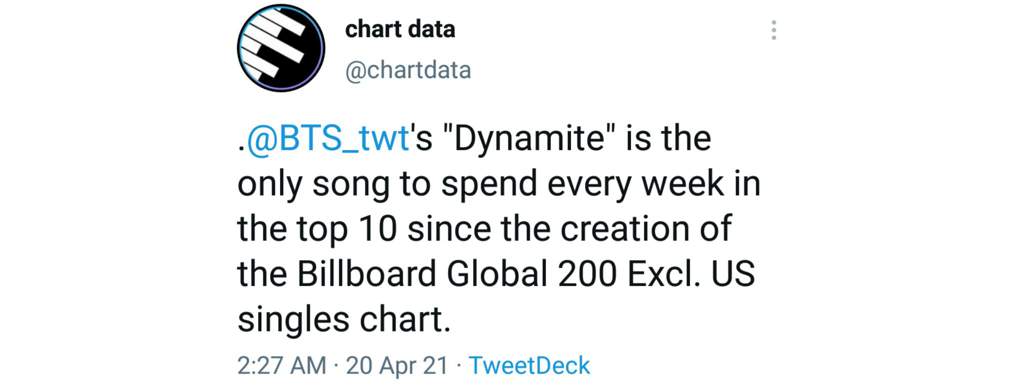
Task: Click the 20 Apr 21 date
Action: pos(397,365)
